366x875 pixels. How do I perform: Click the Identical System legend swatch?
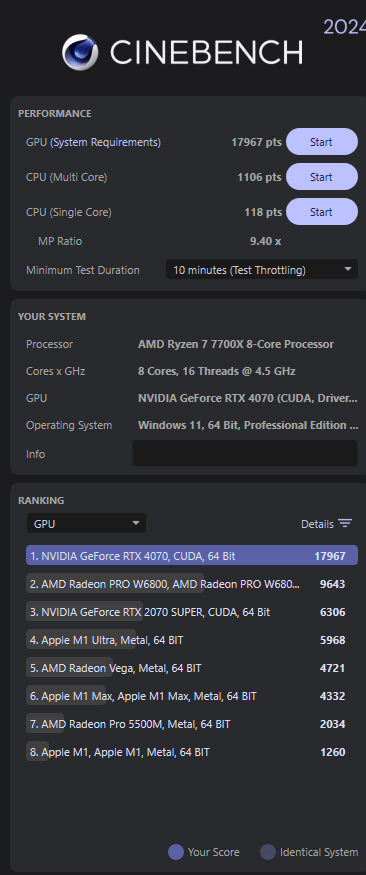click(x=268, y=852)
